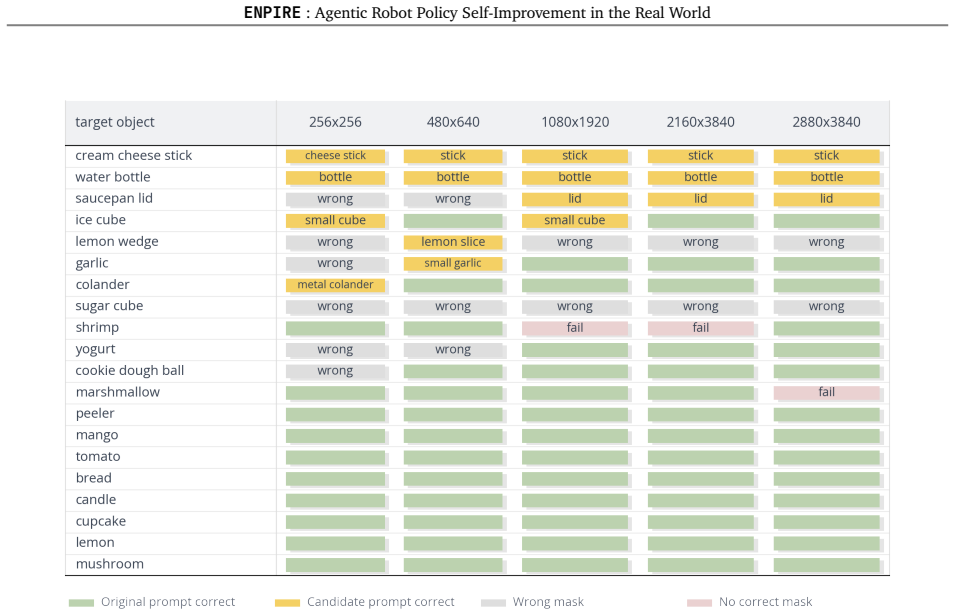Select the 256x256 column header
Viewport: 955px width, 615px height.
(x=335, y=122)
